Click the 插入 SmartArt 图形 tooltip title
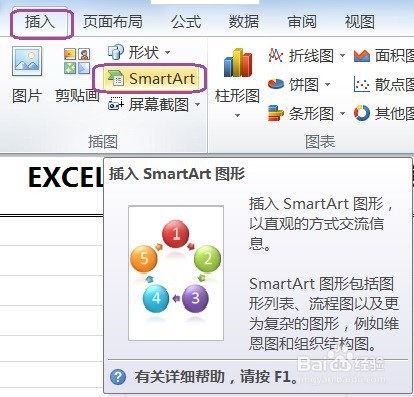This screenshot has width=414, height=397. pos(177,174)
